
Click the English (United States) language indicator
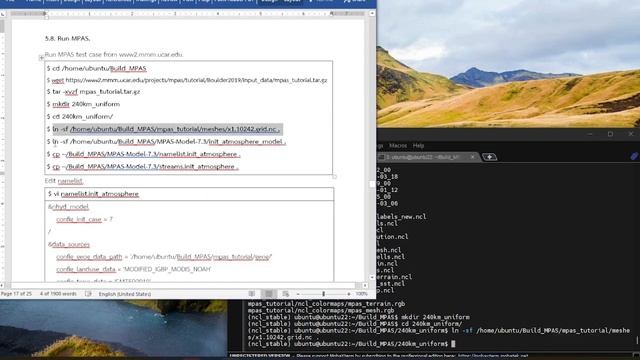pyautogui.click(x=124, y=294)
